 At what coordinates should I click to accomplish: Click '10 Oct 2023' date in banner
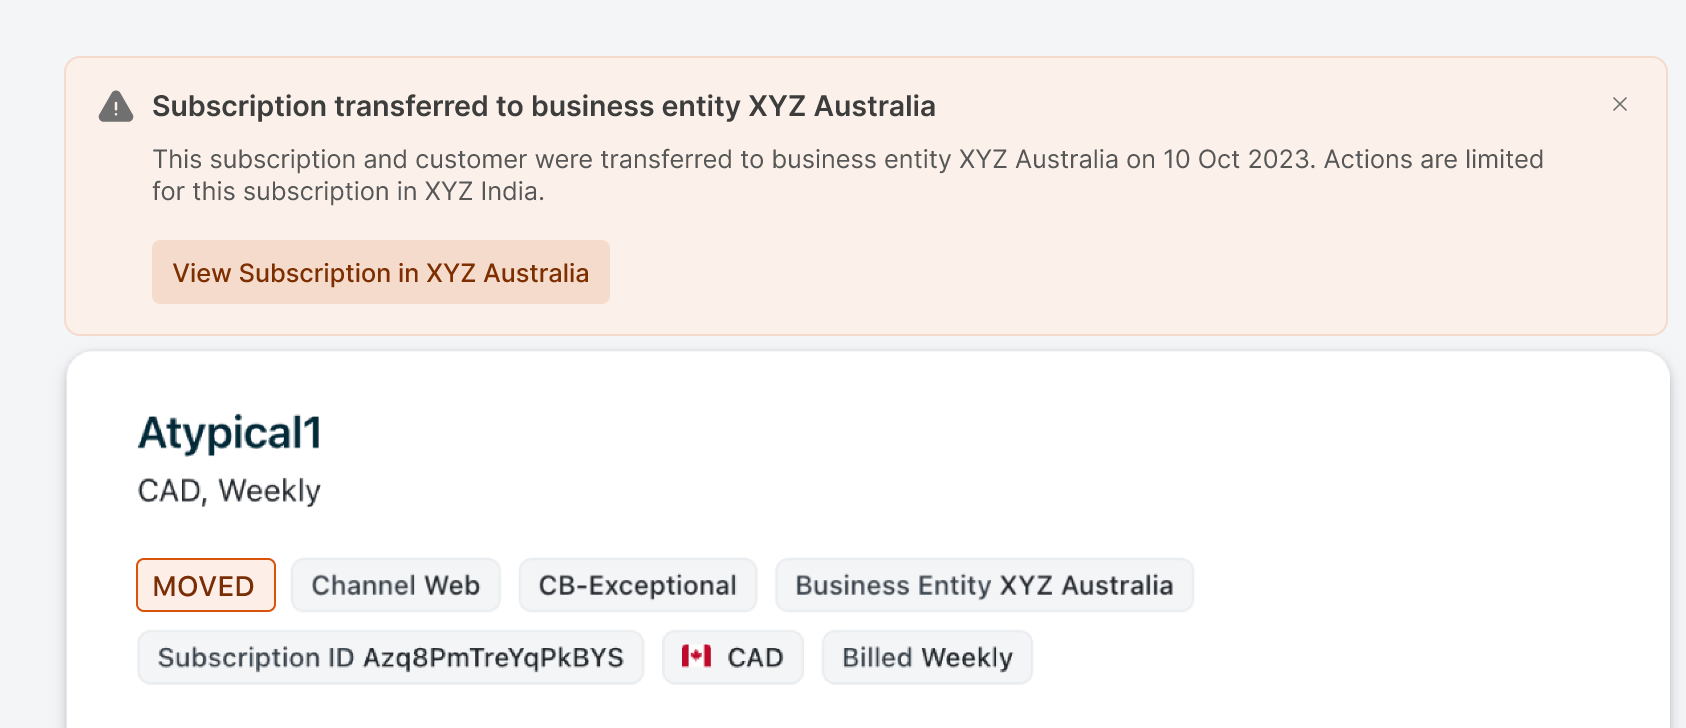click(1237, 160)
